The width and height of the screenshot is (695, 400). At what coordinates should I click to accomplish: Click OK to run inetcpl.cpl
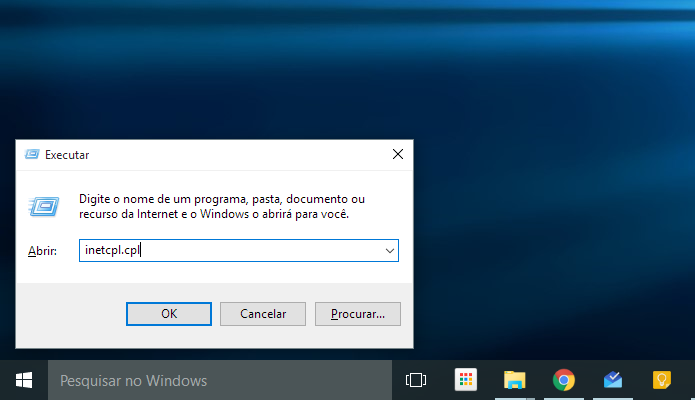[x=169, y=314]
